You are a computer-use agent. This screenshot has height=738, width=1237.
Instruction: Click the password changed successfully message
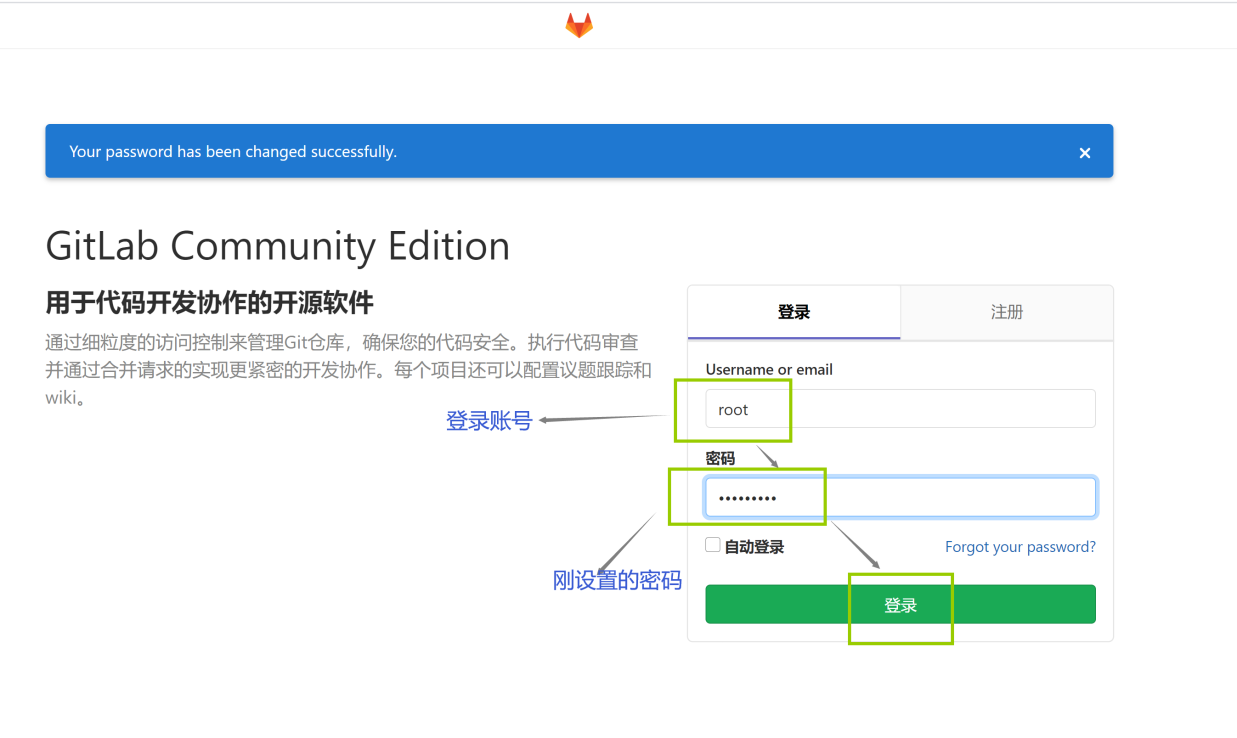233,152
